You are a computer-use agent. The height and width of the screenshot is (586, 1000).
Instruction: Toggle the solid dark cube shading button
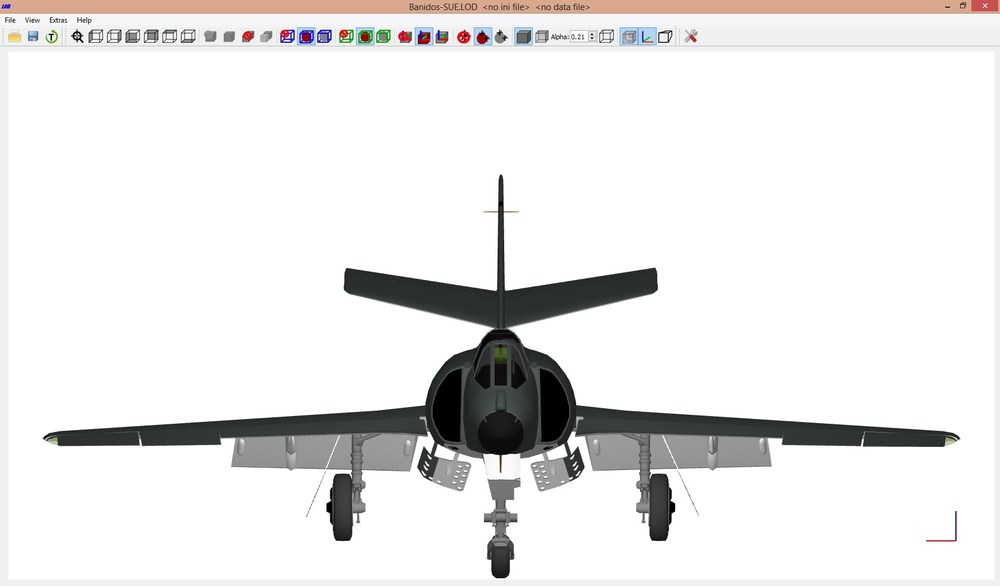(523, 36)
